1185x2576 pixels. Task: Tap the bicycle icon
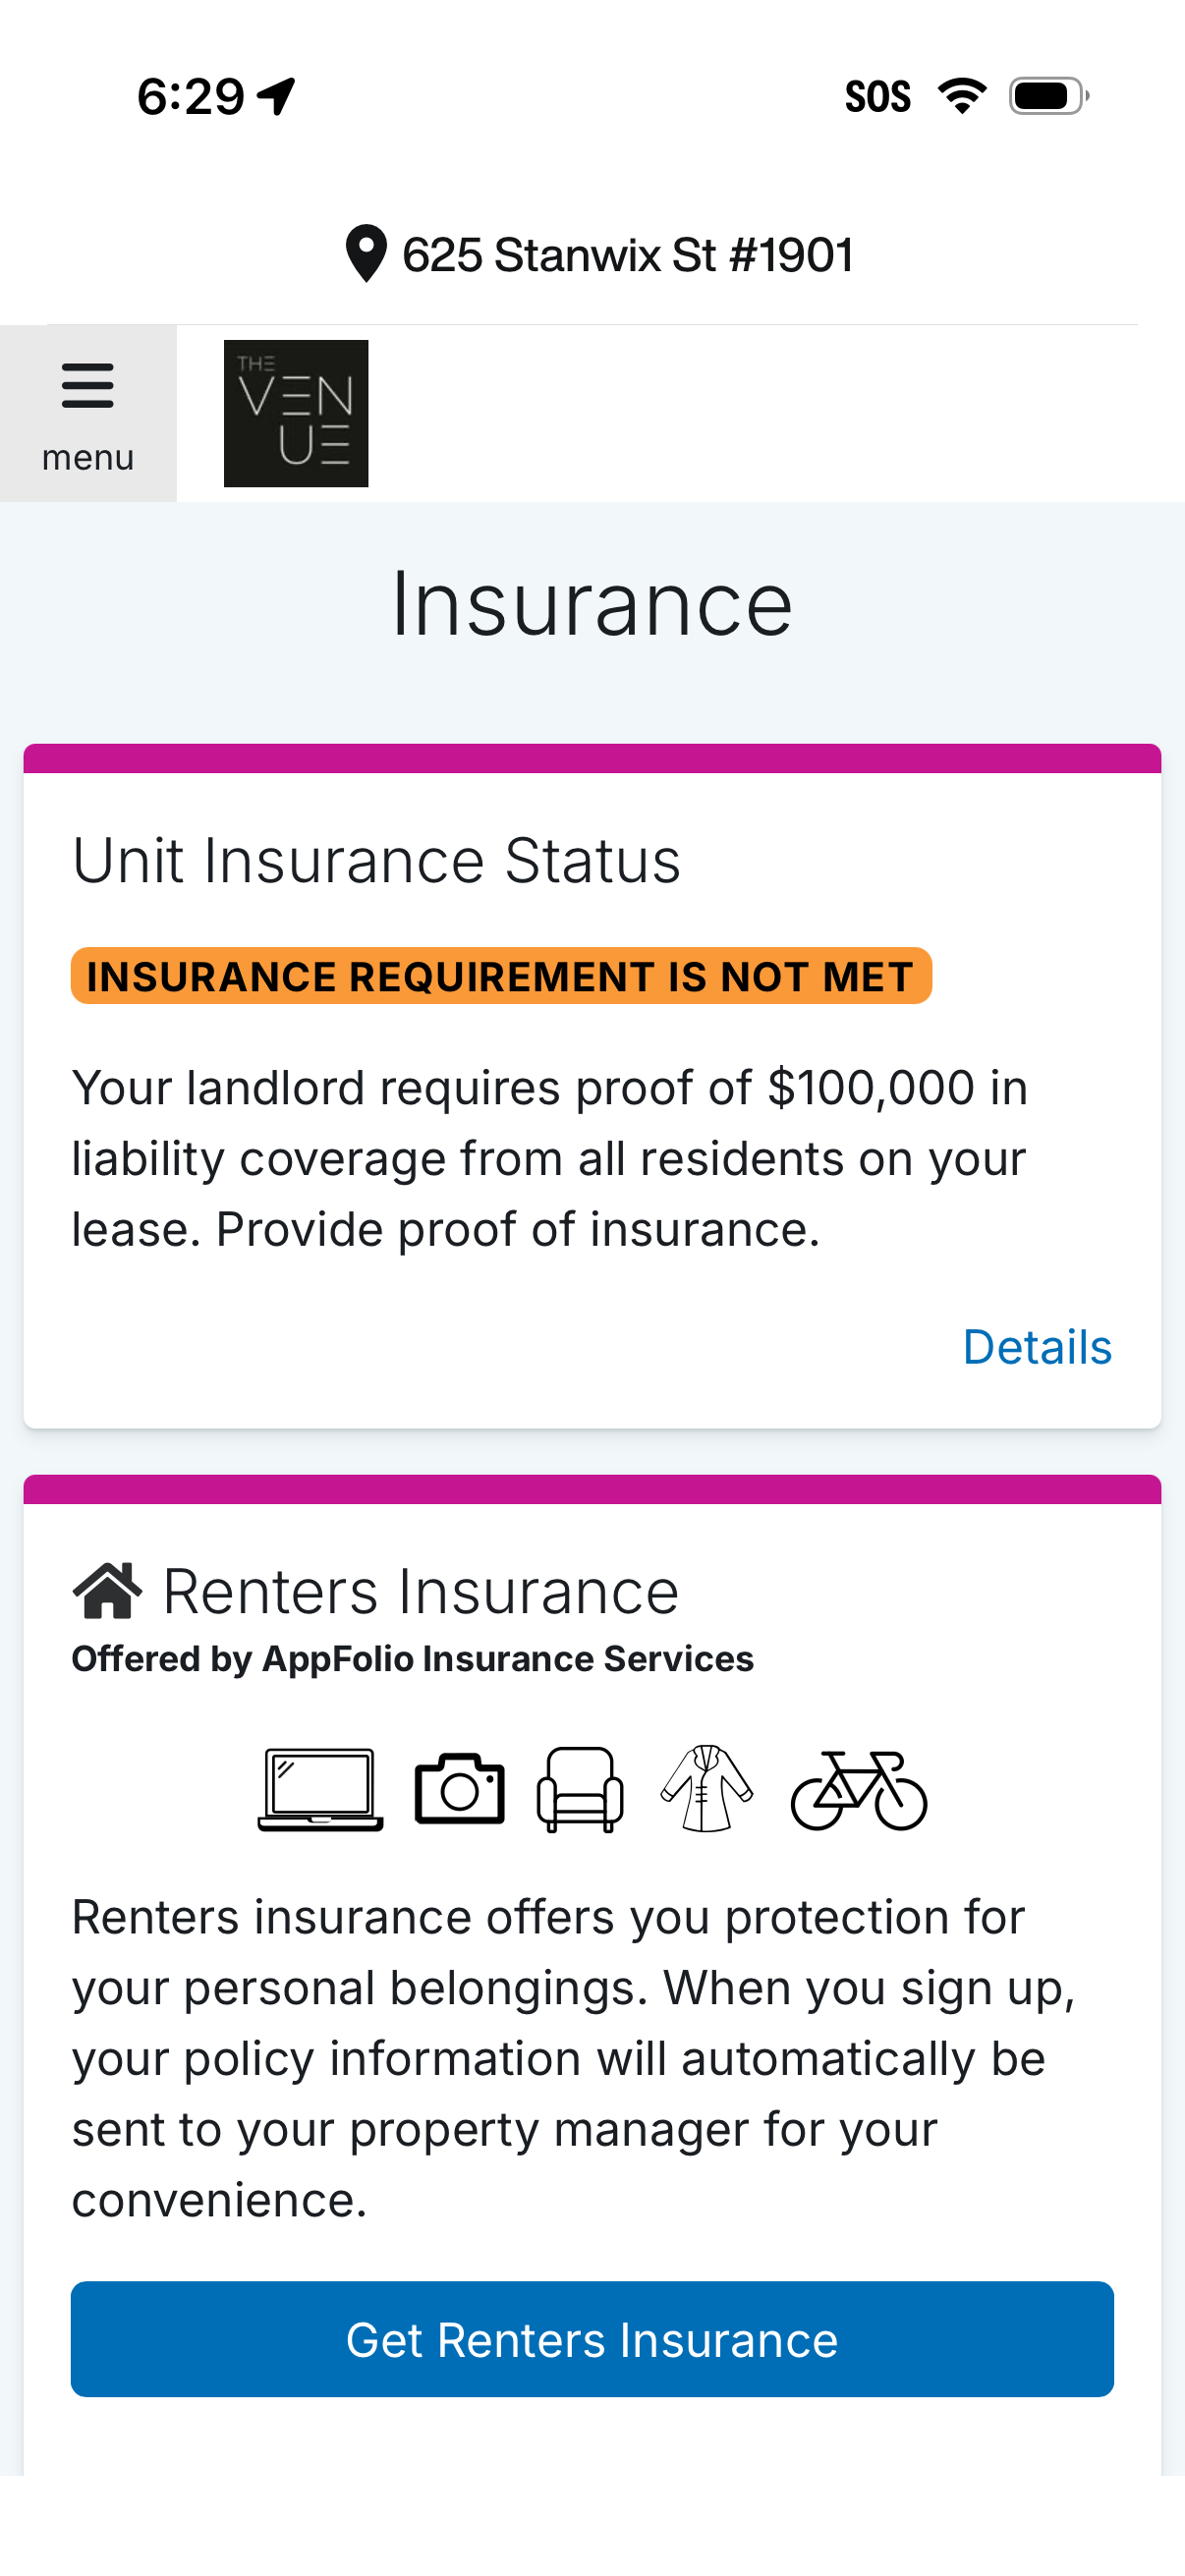click(x=859, y=1790)
